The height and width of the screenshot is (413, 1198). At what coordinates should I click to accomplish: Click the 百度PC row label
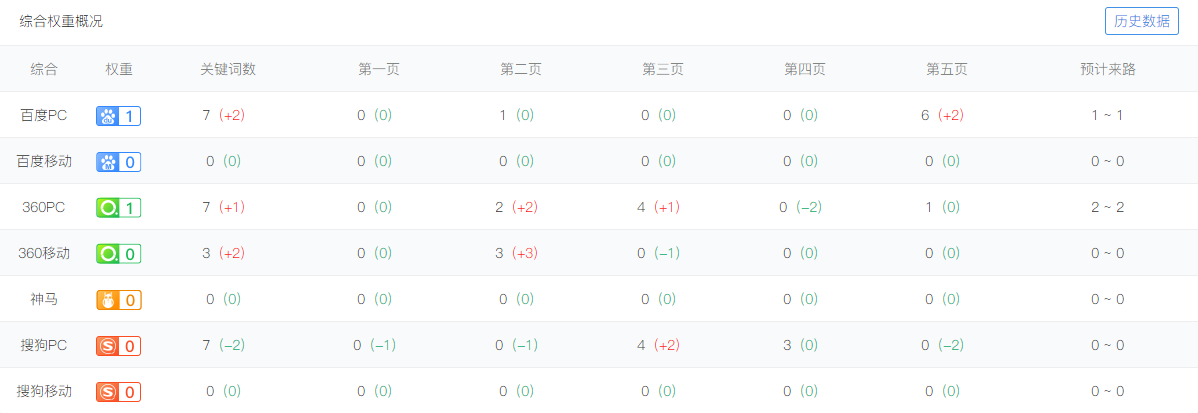point(44,115)
